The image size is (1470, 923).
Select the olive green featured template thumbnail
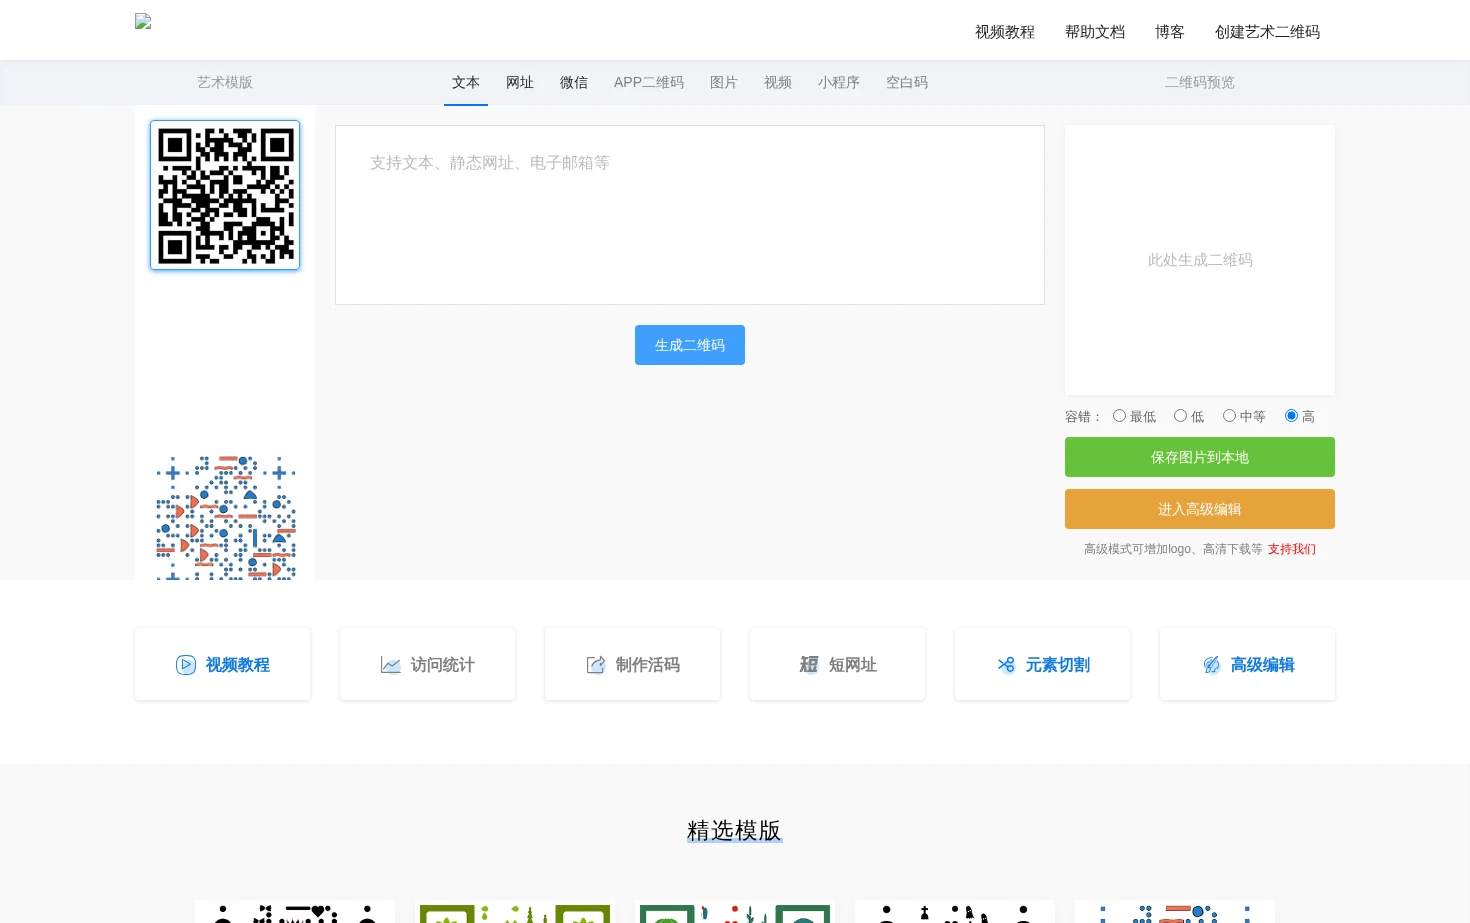pos(515,912)
